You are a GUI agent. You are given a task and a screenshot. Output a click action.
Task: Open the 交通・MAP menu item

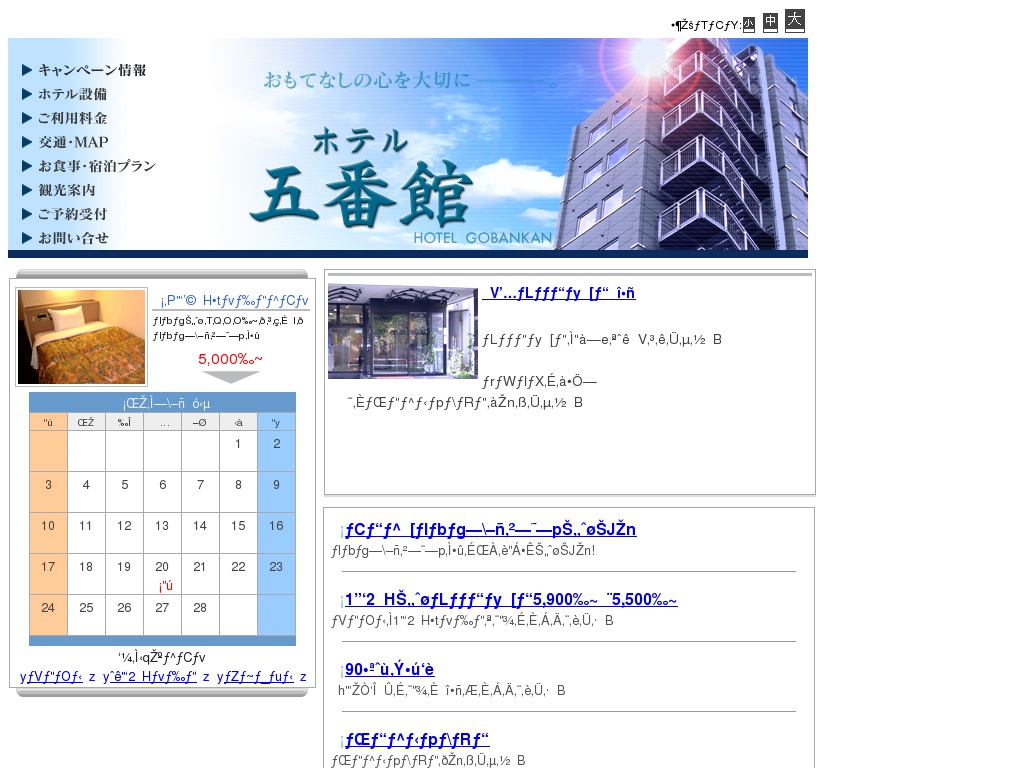point(65,142)
